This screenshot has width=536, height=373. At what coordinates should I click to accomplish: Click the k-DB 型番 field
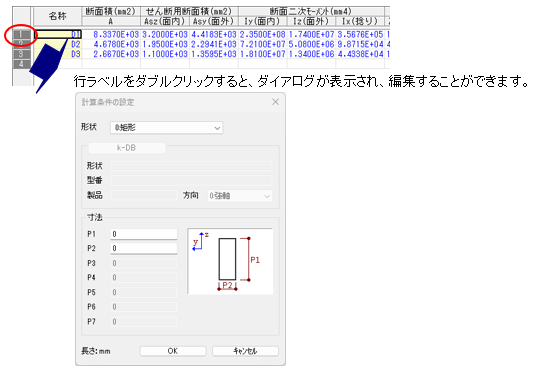click(191, 181)
